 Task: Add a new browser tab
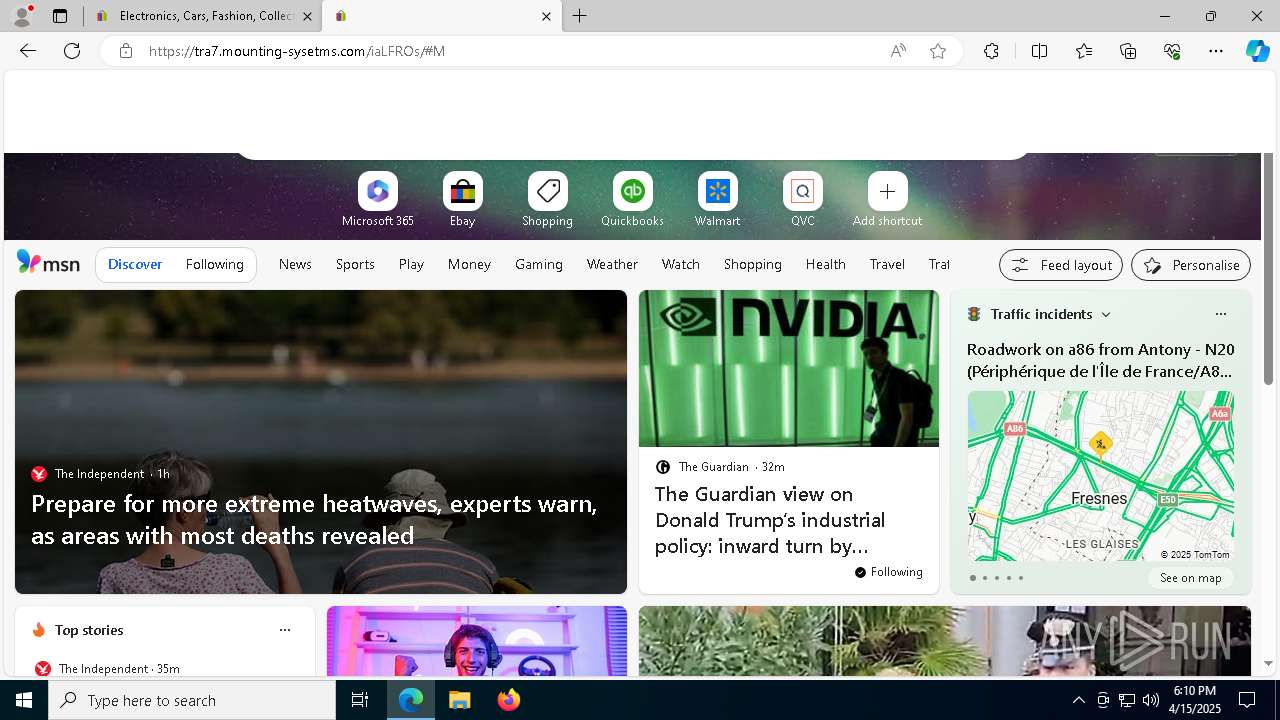pyautogui.click(x=580, y=16)
